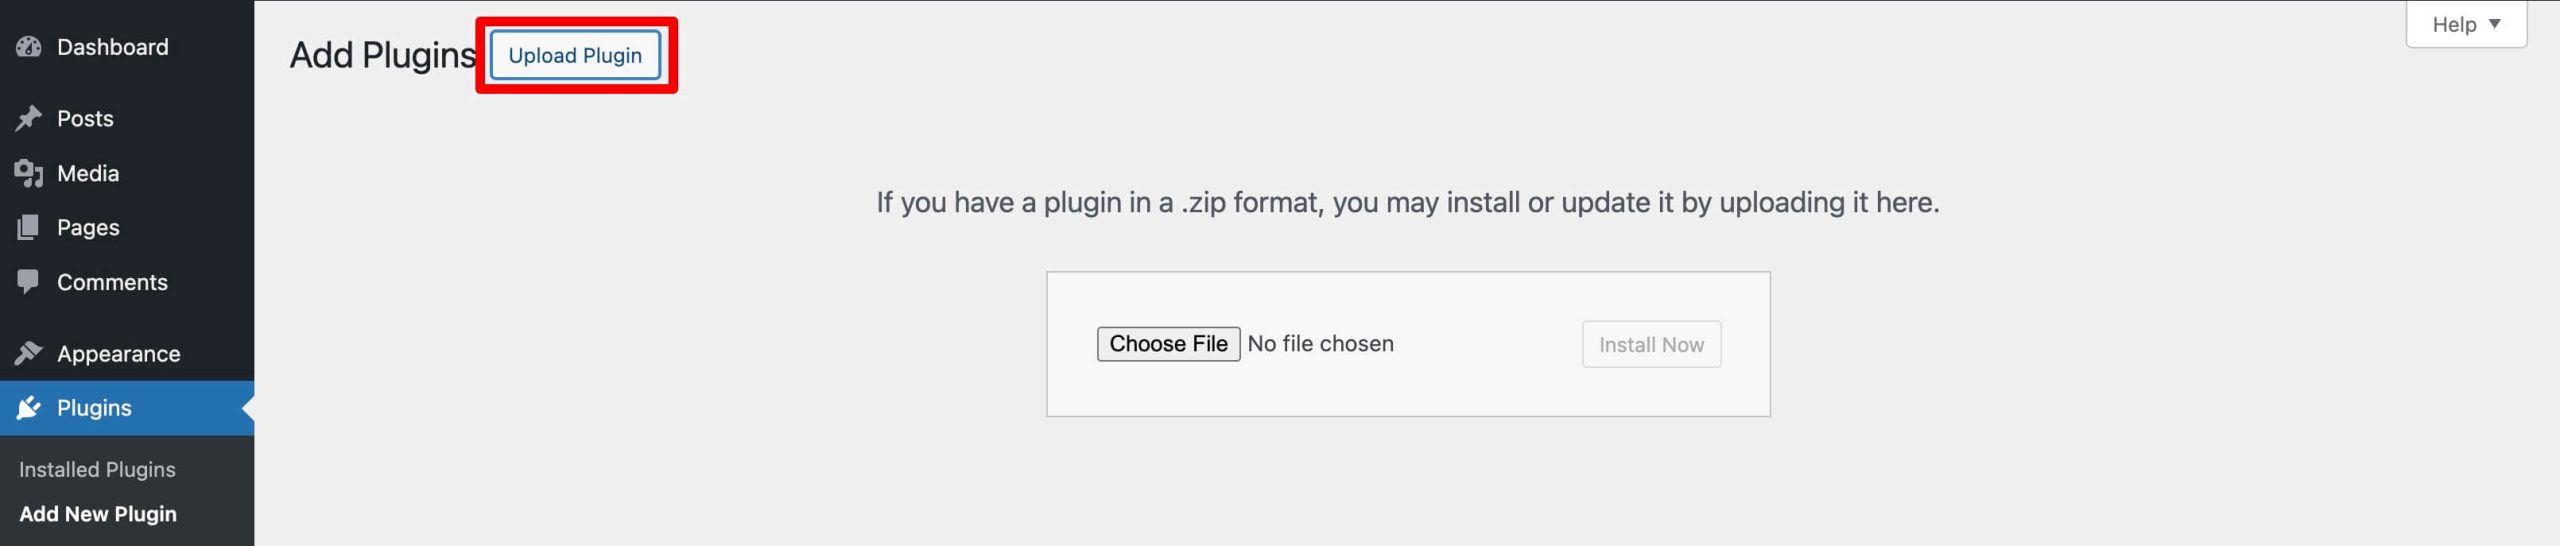Click the Media library icon
This screenshot has height=546, width=2560.
point(29,173)
